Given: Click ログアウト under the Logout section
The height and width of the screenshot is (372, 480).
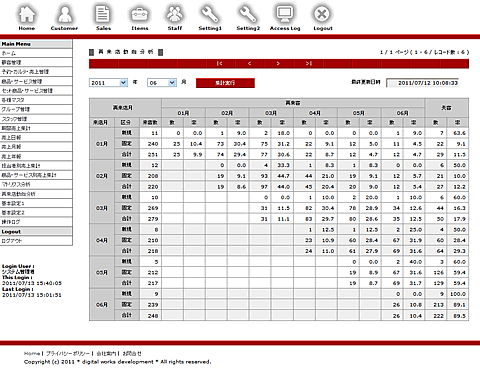Looking at the screenshot, I should pyautogui.click(x=36, y=241).
